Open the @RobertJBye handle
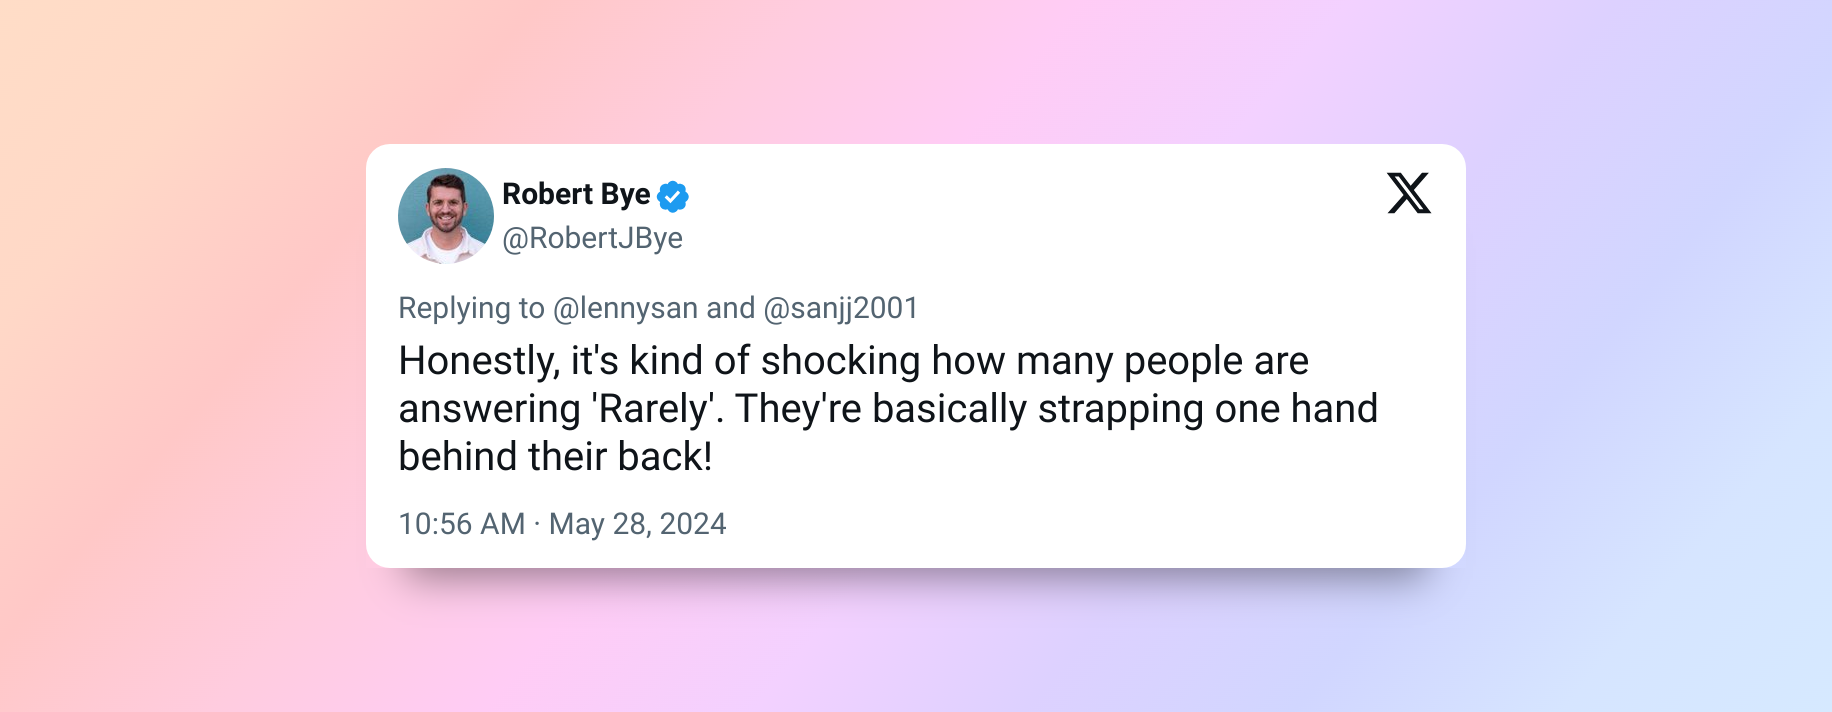This screenshot has width=1832, height=712. [592, 238]
